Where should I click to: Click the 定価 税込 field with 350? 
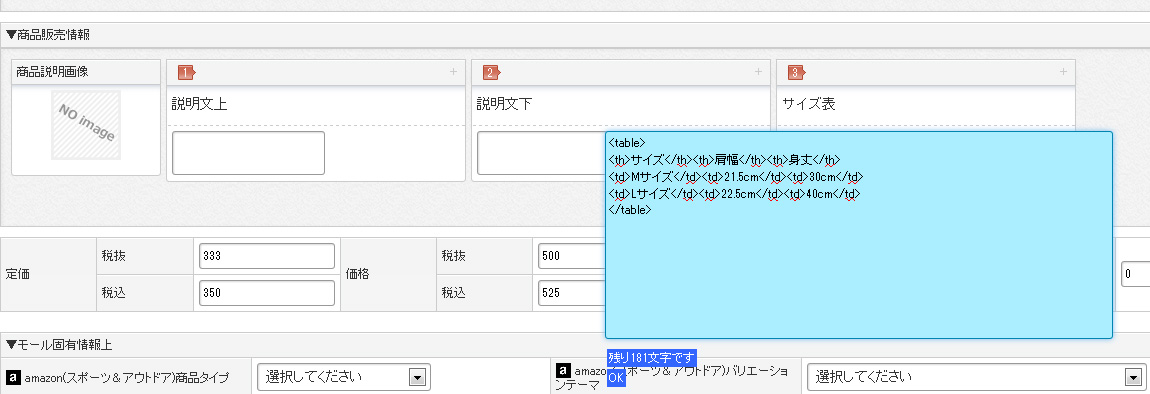coord(267,293)
